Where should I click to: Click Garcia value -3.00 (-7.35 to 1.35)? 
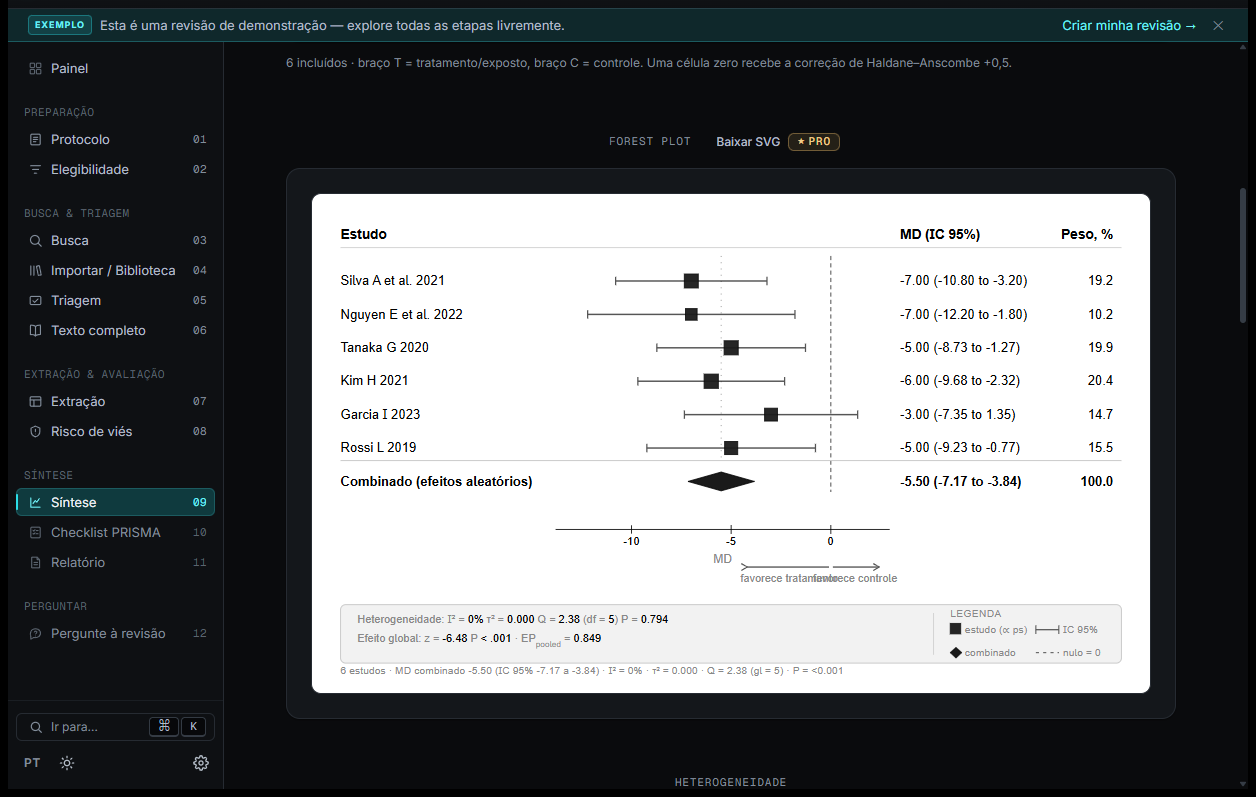pyautogui.click(x=957, y=415)
